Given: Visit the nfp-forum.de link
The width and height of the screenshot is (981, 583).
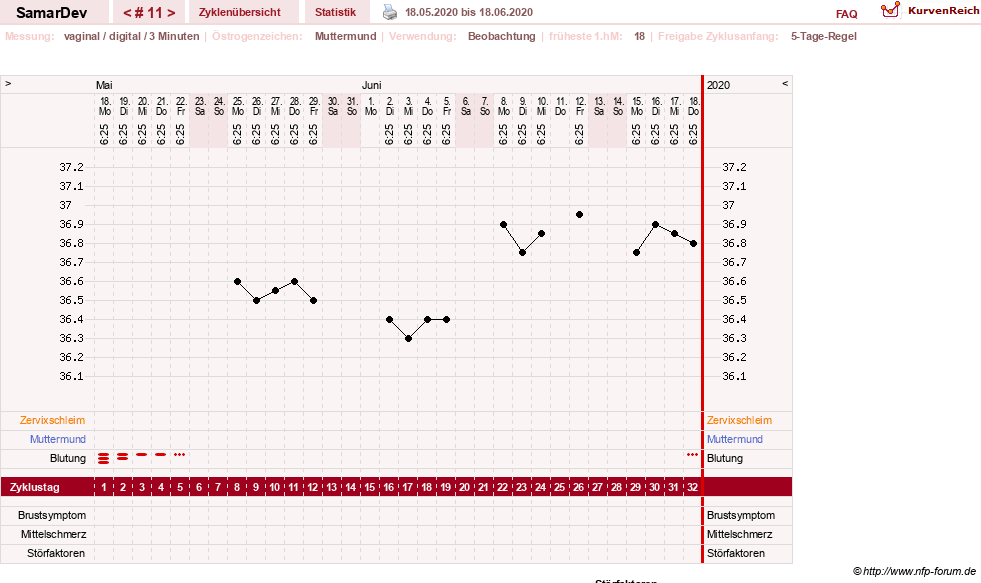Looking at the screenshot, I should 919,571.
